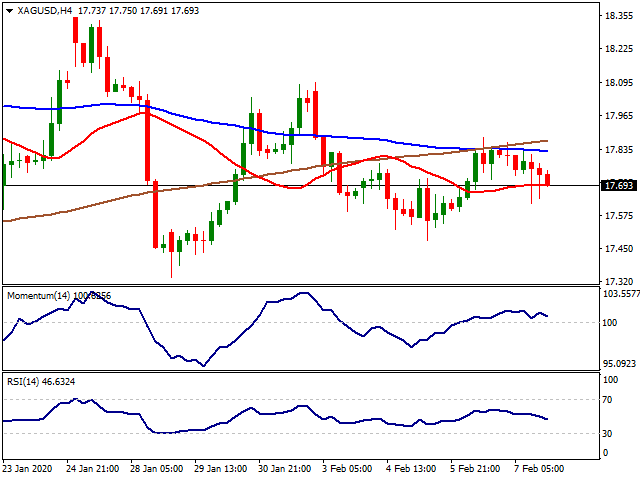This screenshot has width=640, height=480.
Task: Click the 4 Feb 13:00 time label
Action: (x=411, y=469)
